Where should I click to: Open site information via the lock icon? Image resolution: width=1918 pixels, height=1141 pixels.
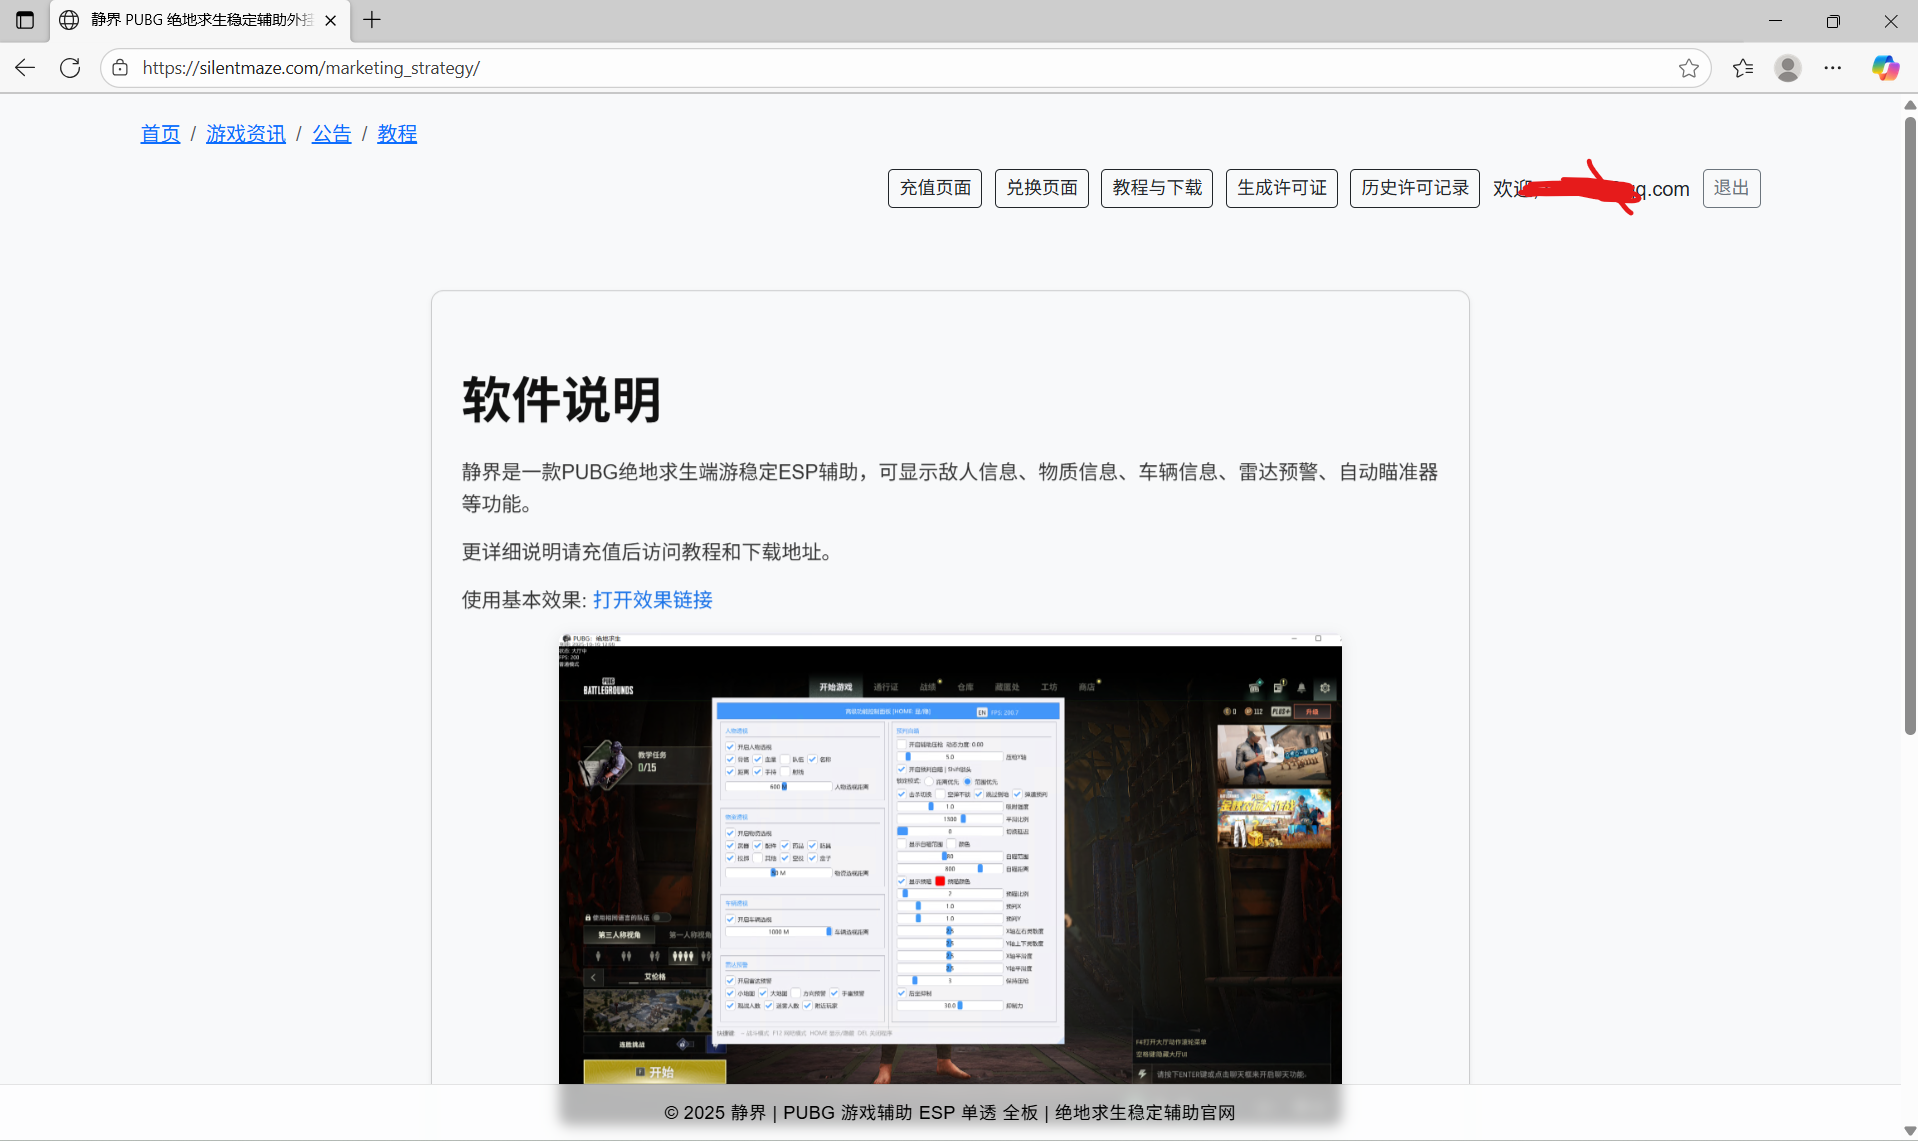(119, 68)
